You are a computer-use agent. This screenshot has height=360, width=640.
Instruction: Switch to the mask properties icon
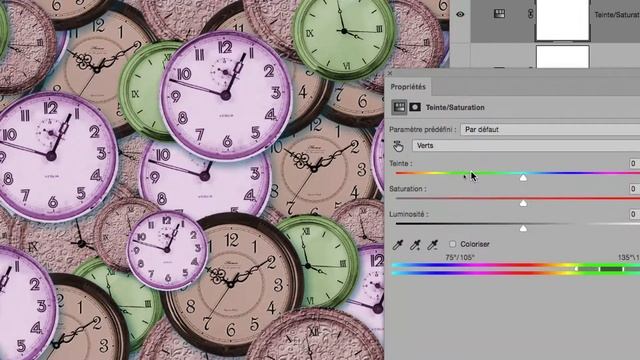[x=415, y=107]
